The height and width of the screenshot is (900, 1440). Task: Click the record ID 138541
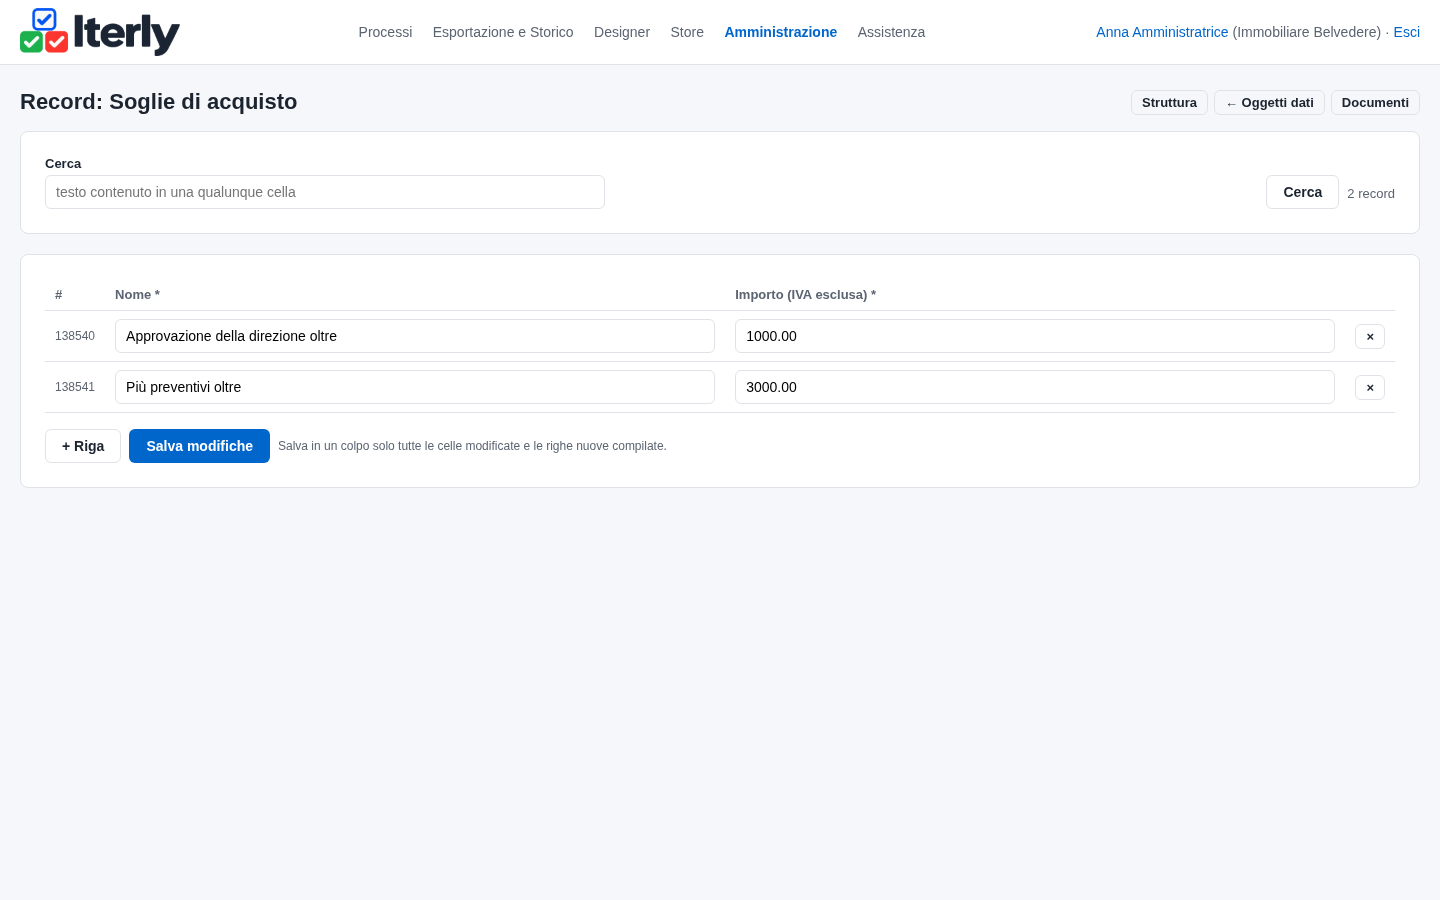click(75, 387)
